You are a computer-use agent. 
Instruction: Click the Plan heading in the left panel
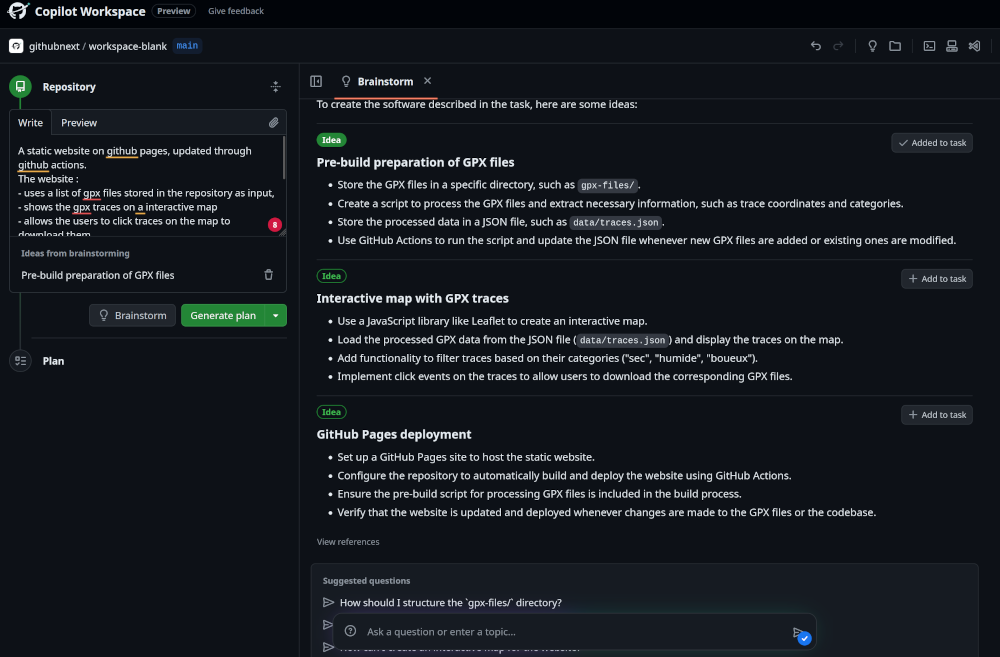point(54,361)
